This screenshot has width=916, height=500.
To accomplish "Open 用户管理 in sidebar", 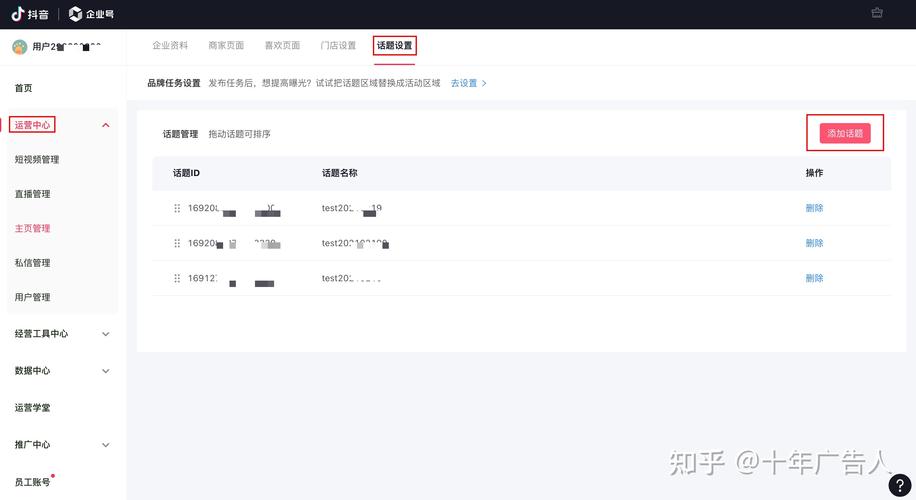I will click(32, 297).
